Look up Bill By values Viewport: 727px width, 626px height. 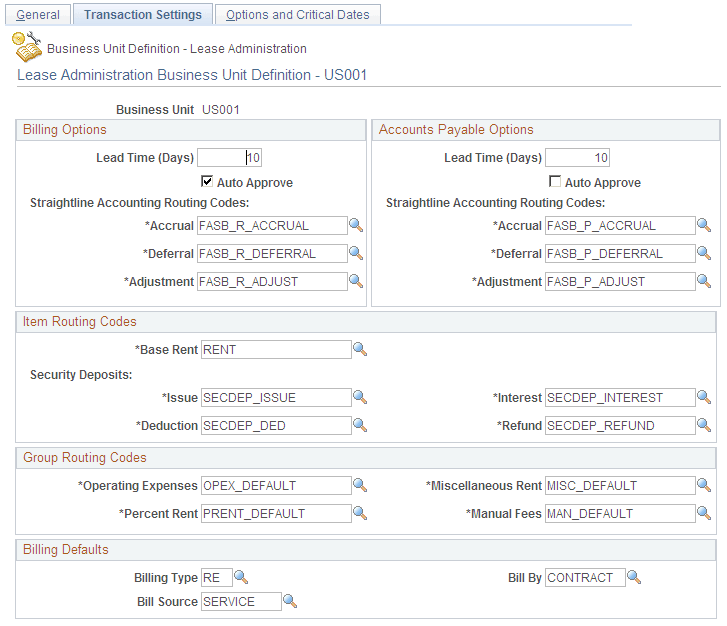point(634,577)
